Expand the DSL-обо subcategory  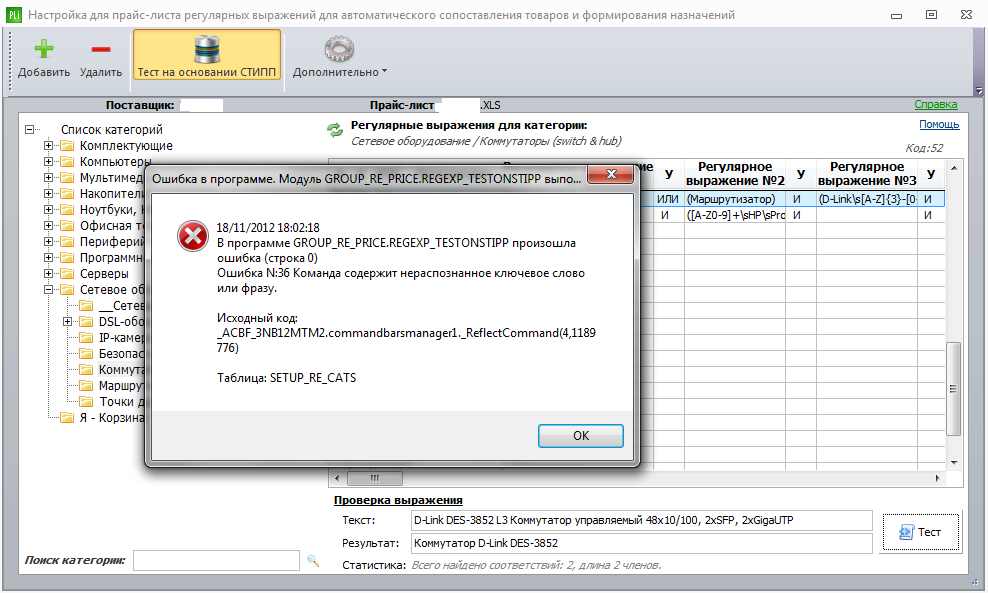[x=68, y=321]
